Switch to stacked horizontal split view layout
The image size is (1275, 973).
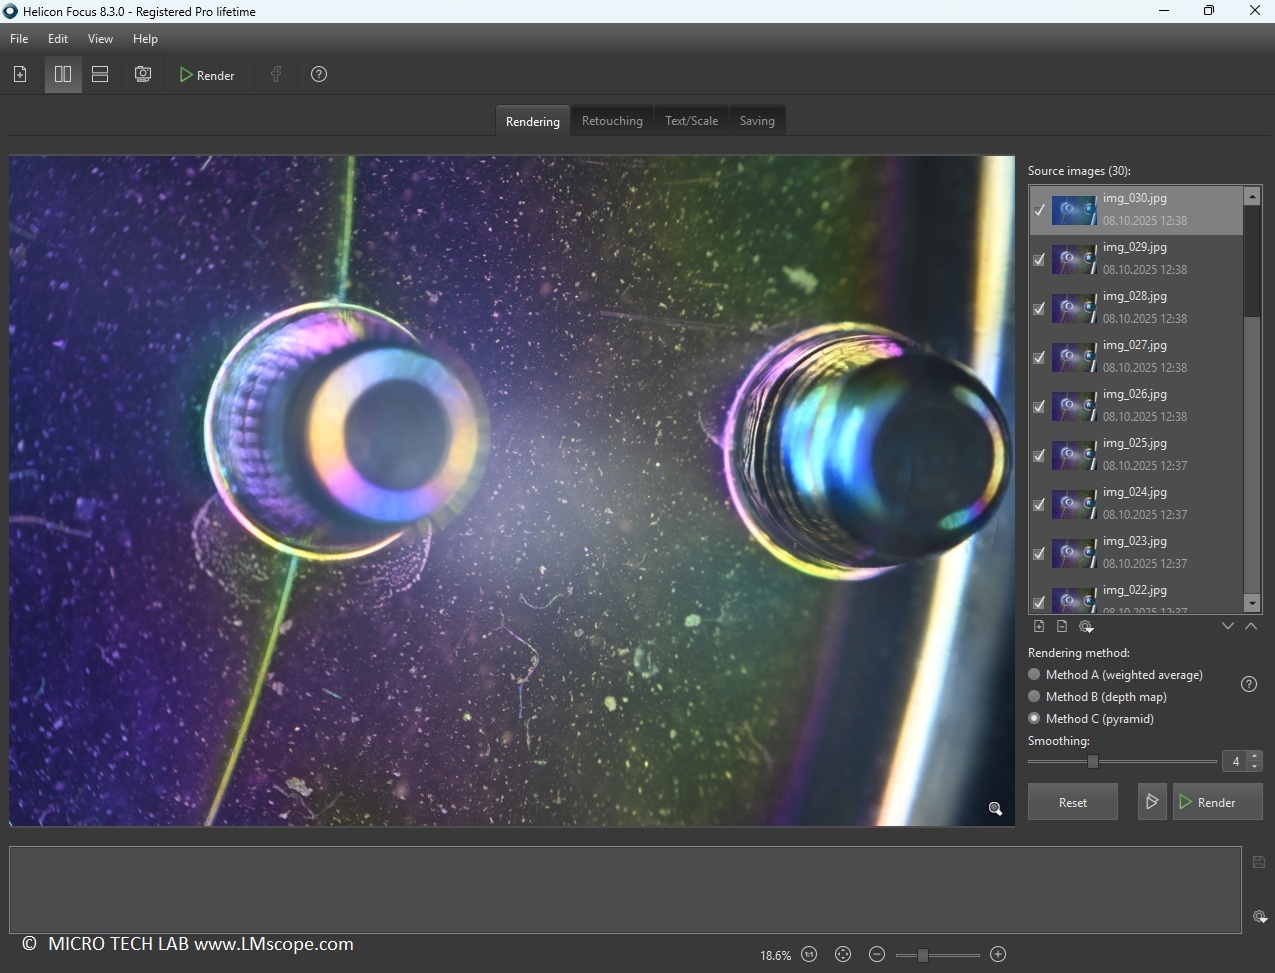100,75
